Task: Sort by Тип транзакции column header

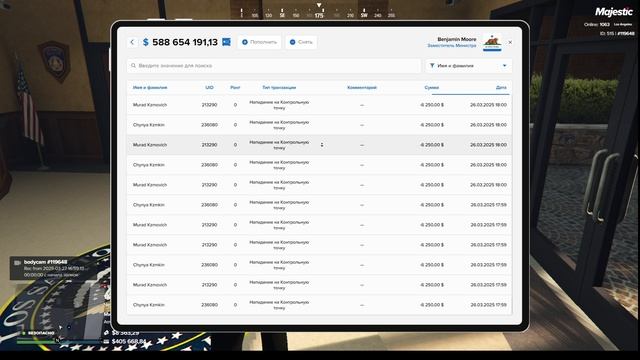Action: (279, 87)
